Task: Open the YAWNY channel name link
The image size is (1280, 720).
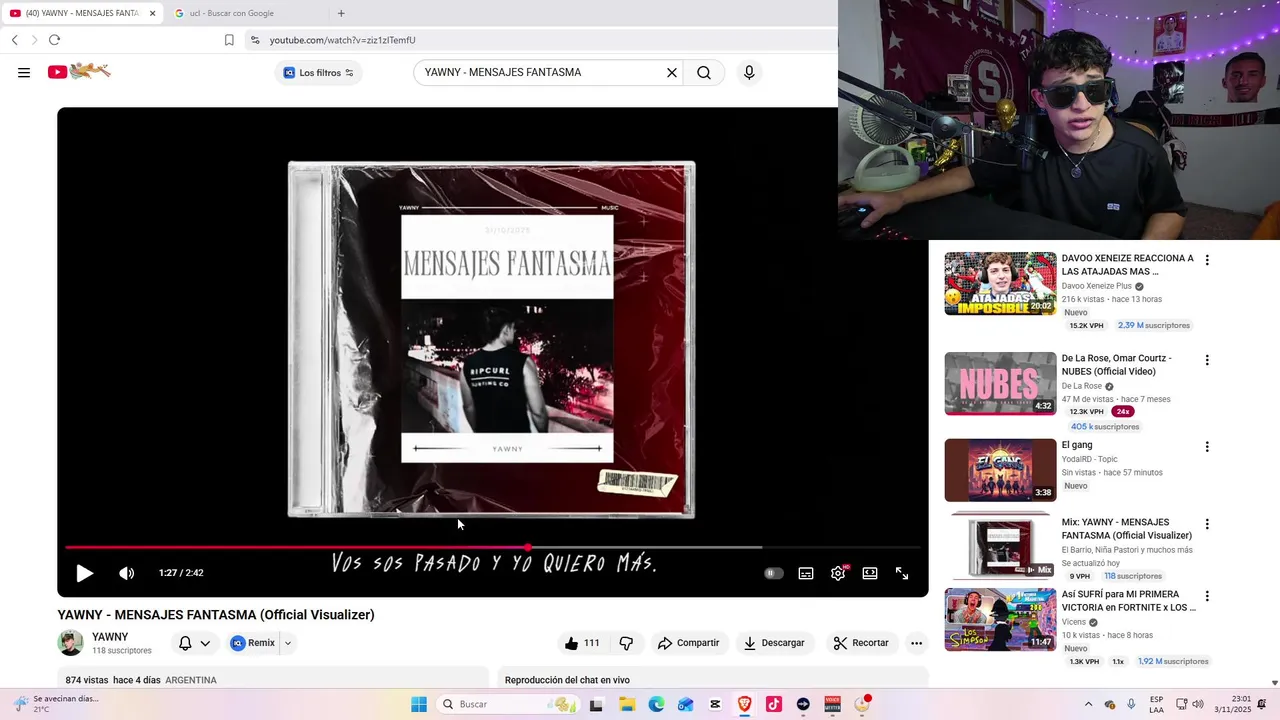Action: click(x=110, y=637)
